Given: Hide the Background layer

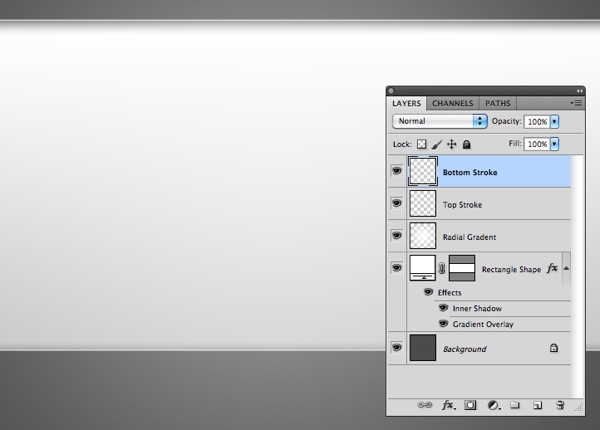Looking at the screenshot, I should pos(397,347).
